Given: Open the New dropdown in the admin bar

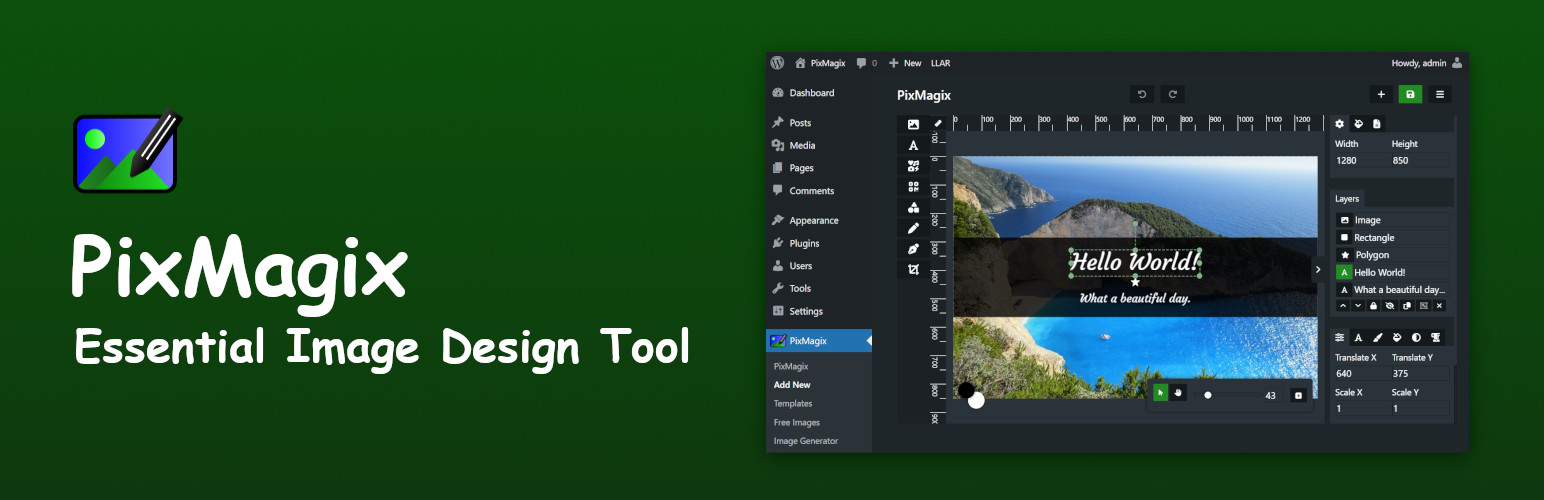Looking at the screenshot, I should point(905,63).
